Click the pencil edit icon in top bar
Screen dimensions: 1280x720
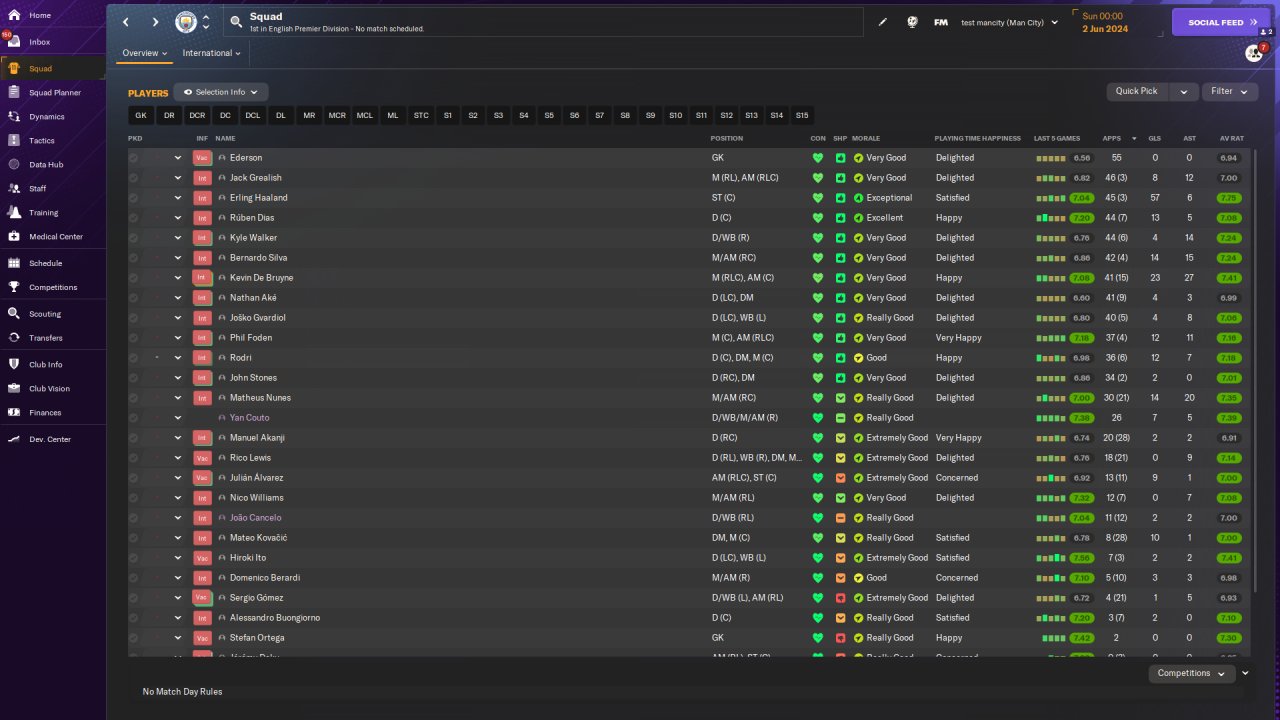pos(883,22)
